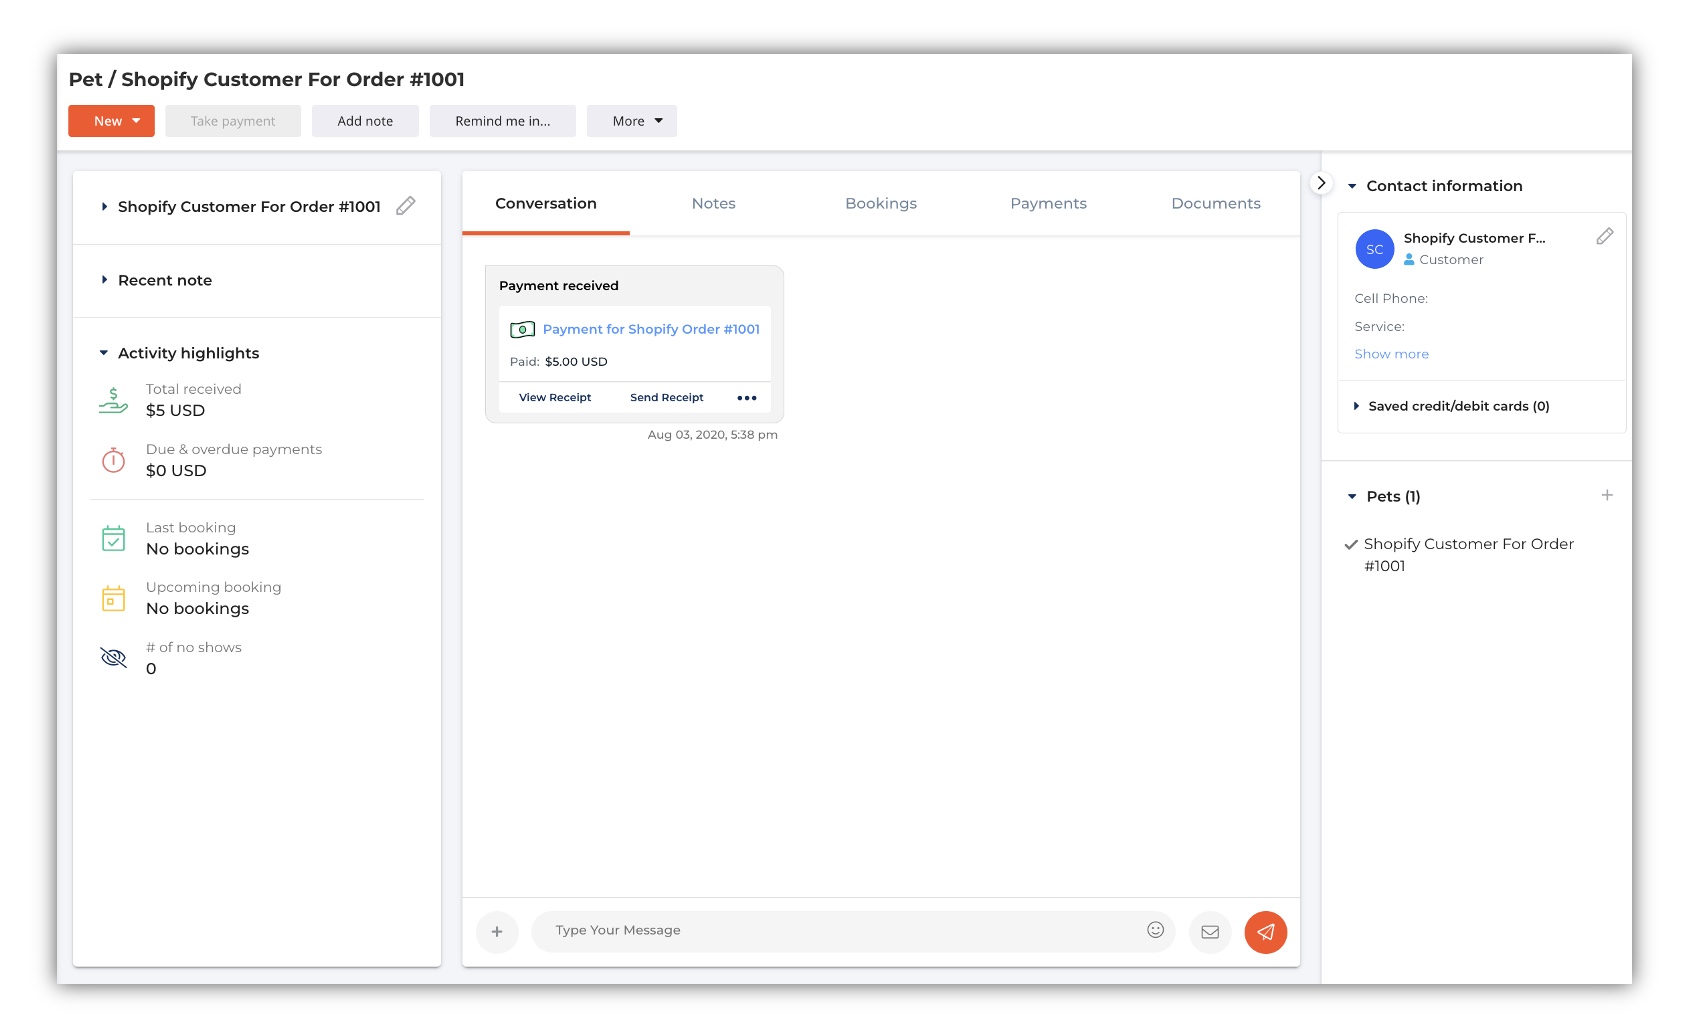The height and width of the screenshot is (1034, 1692).
Task: Click the 'Payment received' card heading
Action: point(559,286)
